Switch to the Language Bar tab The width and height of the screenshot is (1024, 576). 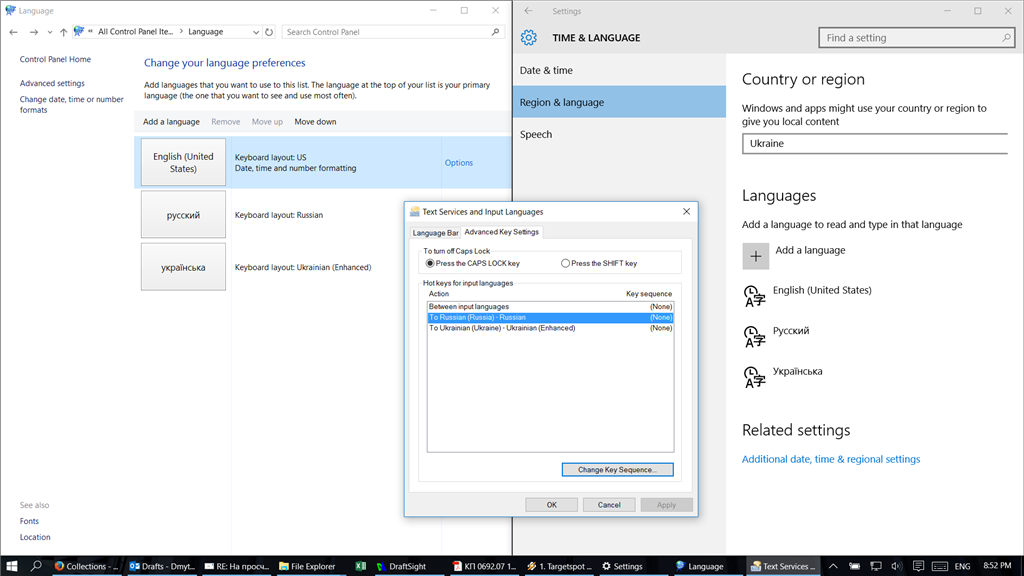tap(435, 233)
